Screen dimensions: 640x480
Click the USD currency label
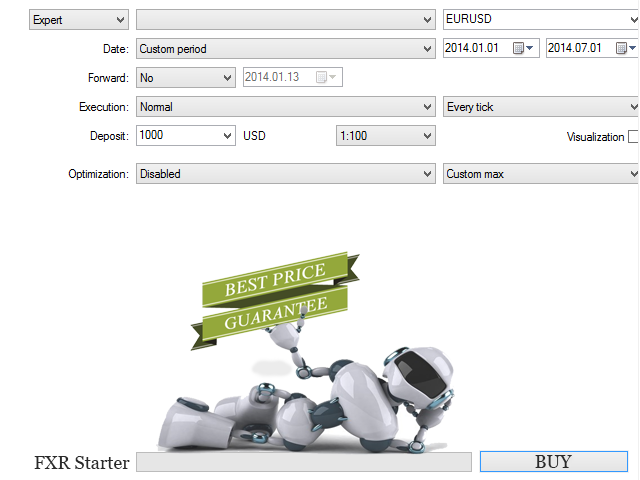point(254,136)
